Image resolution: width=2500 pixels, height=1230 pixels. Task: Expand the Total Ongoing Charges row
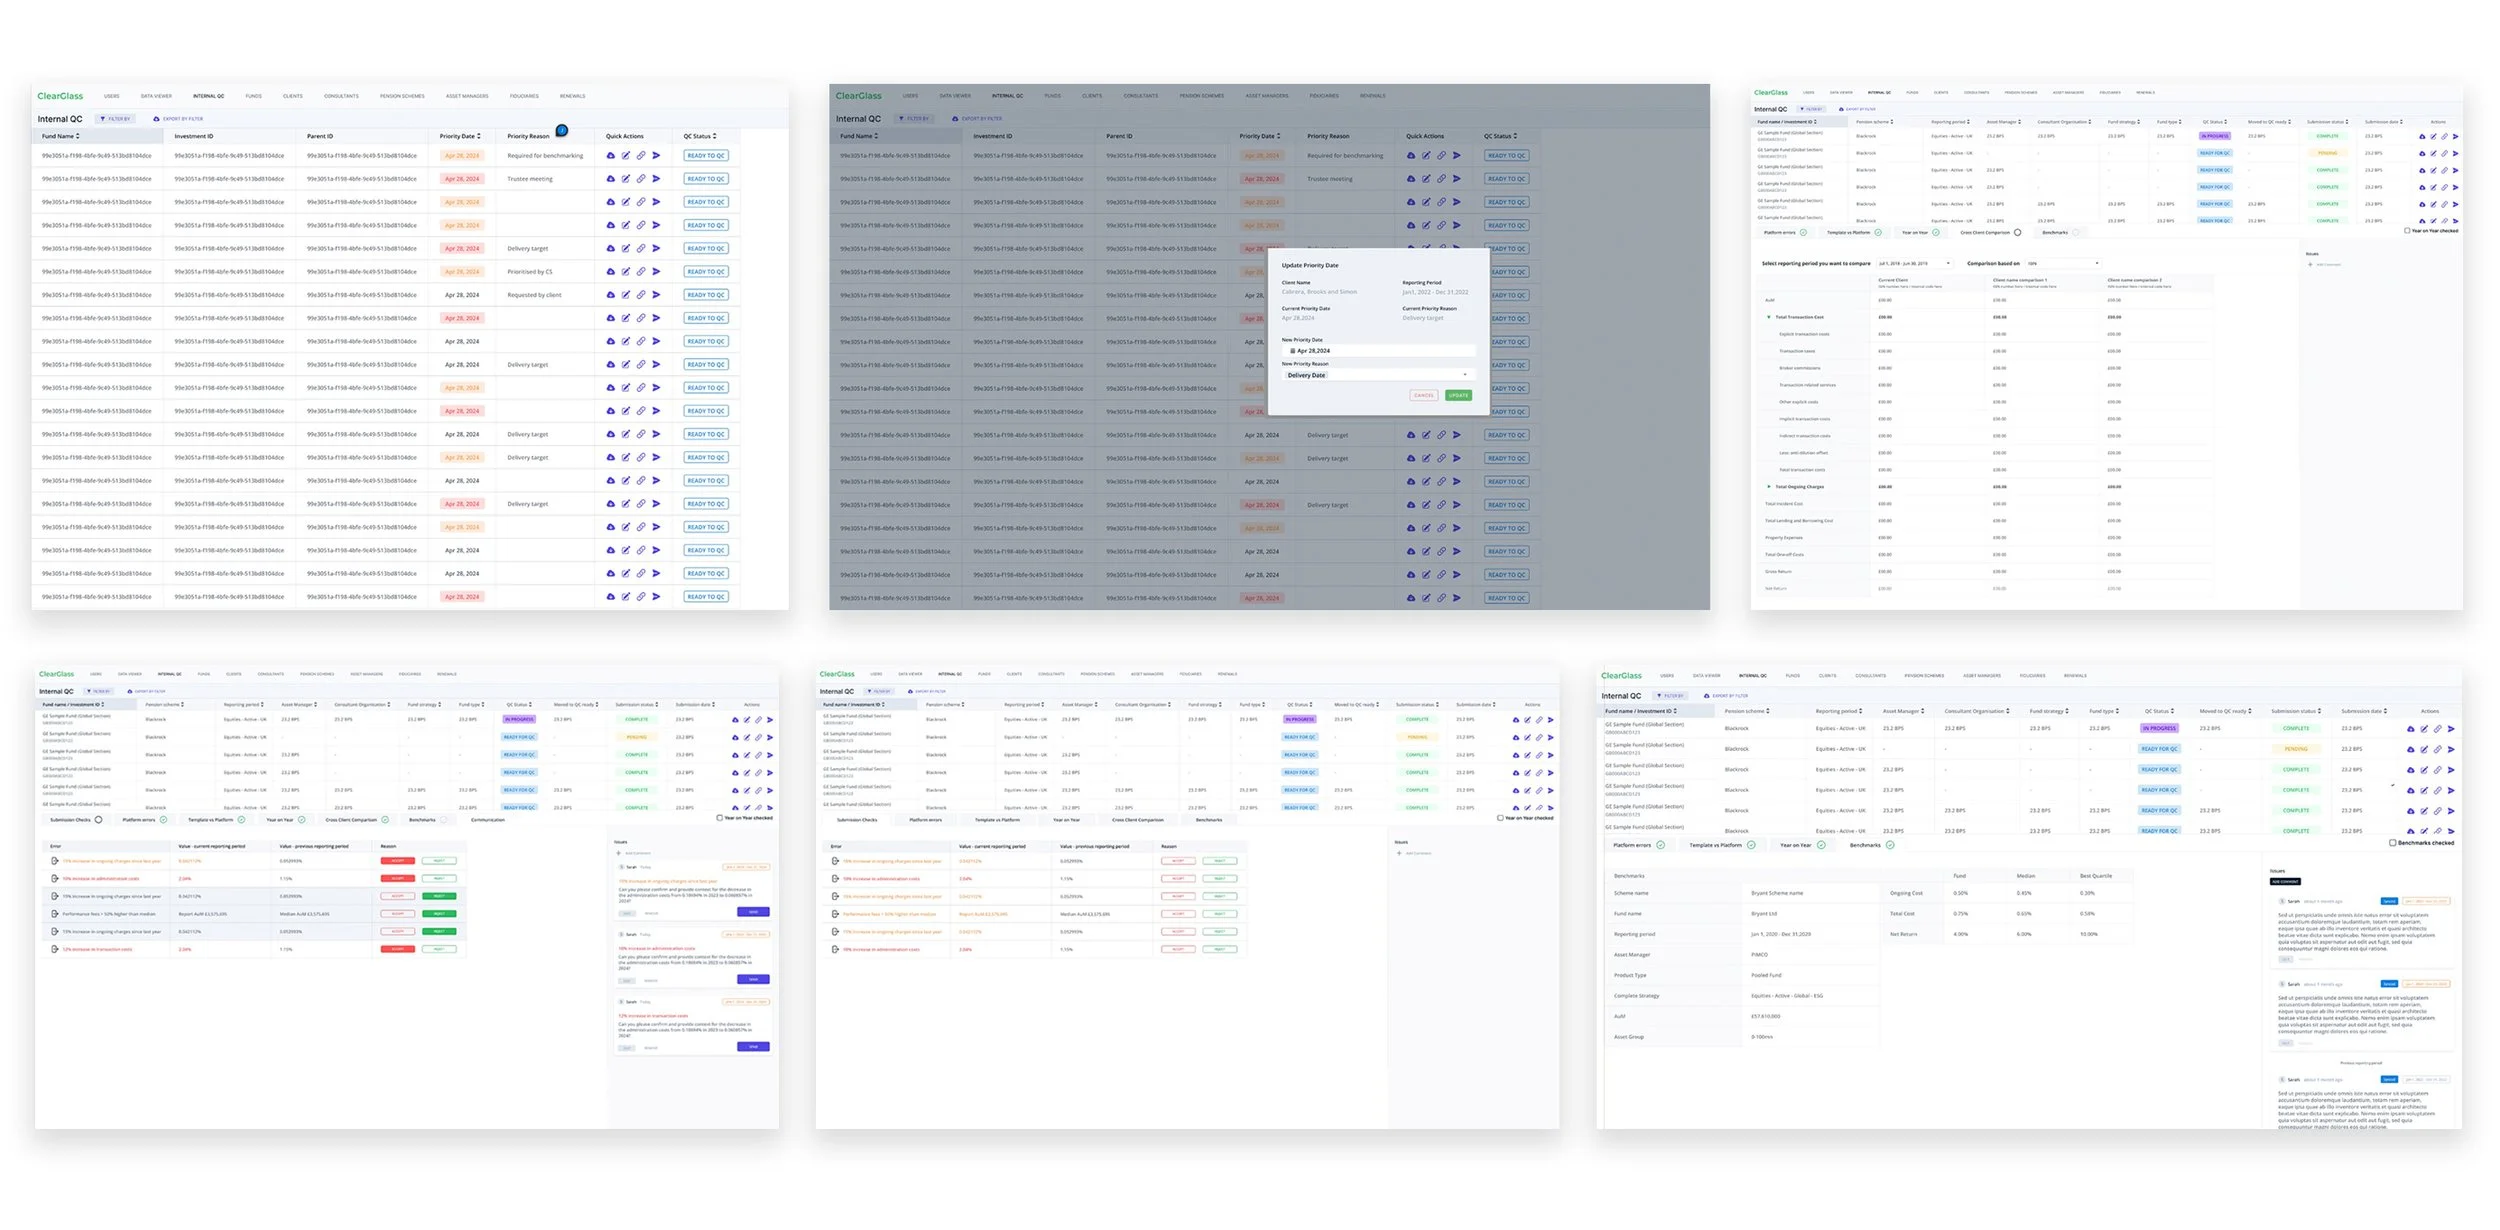pyautogui.click(x=1769, y=487)
